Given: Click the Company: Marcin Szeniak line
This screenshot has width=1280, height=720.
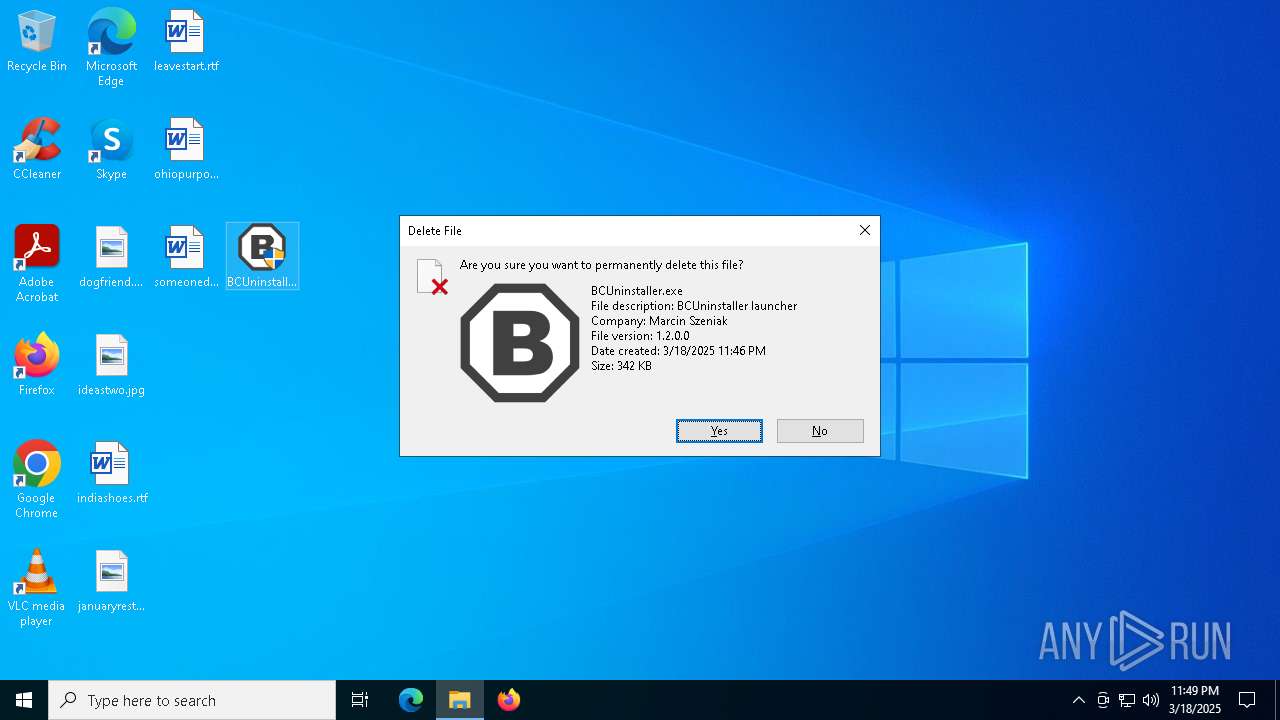Looking at the screenshot, I should pos(659,321).
